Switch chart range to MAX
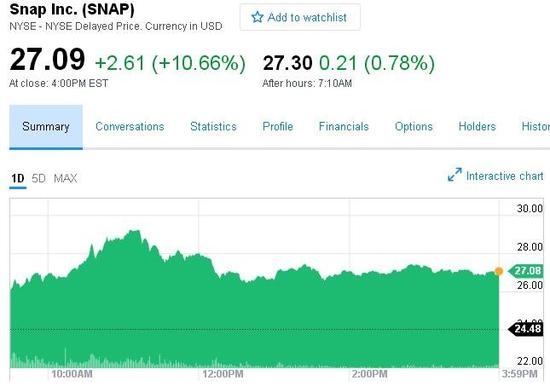550x392 pixels. (x=65, y=178)
